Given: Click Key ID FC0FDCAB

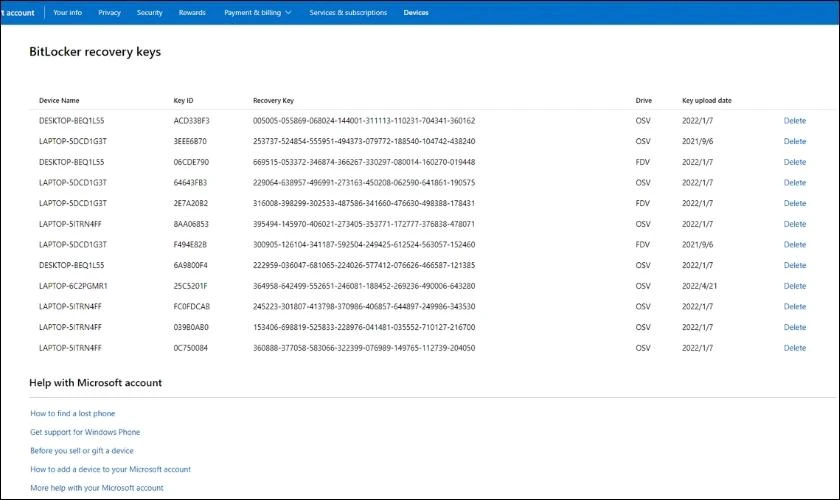Looking at the screenshot, I should coord(191,307).
